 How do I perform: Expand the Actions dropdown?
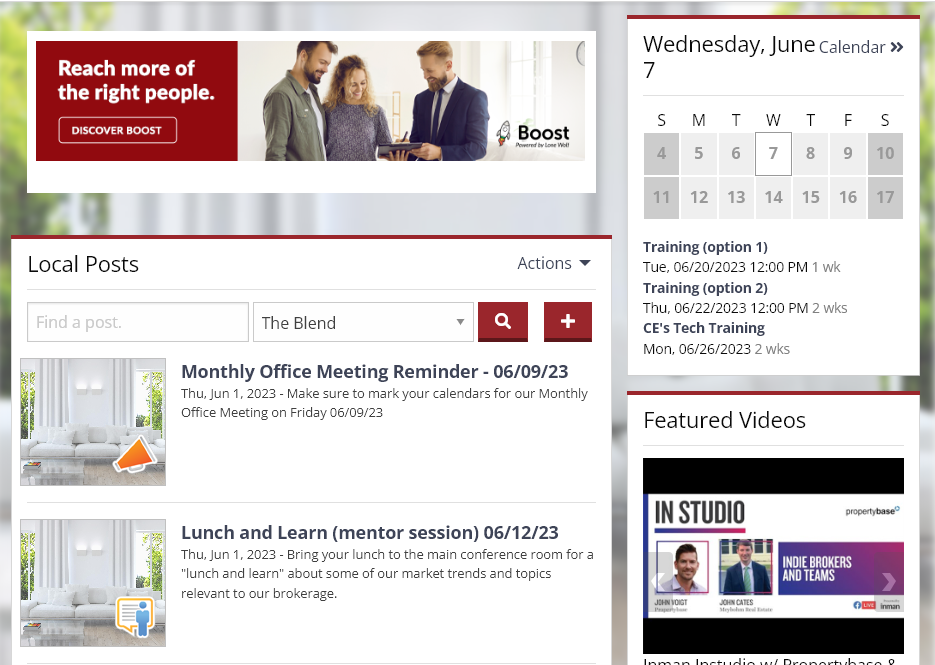[553, 263]
